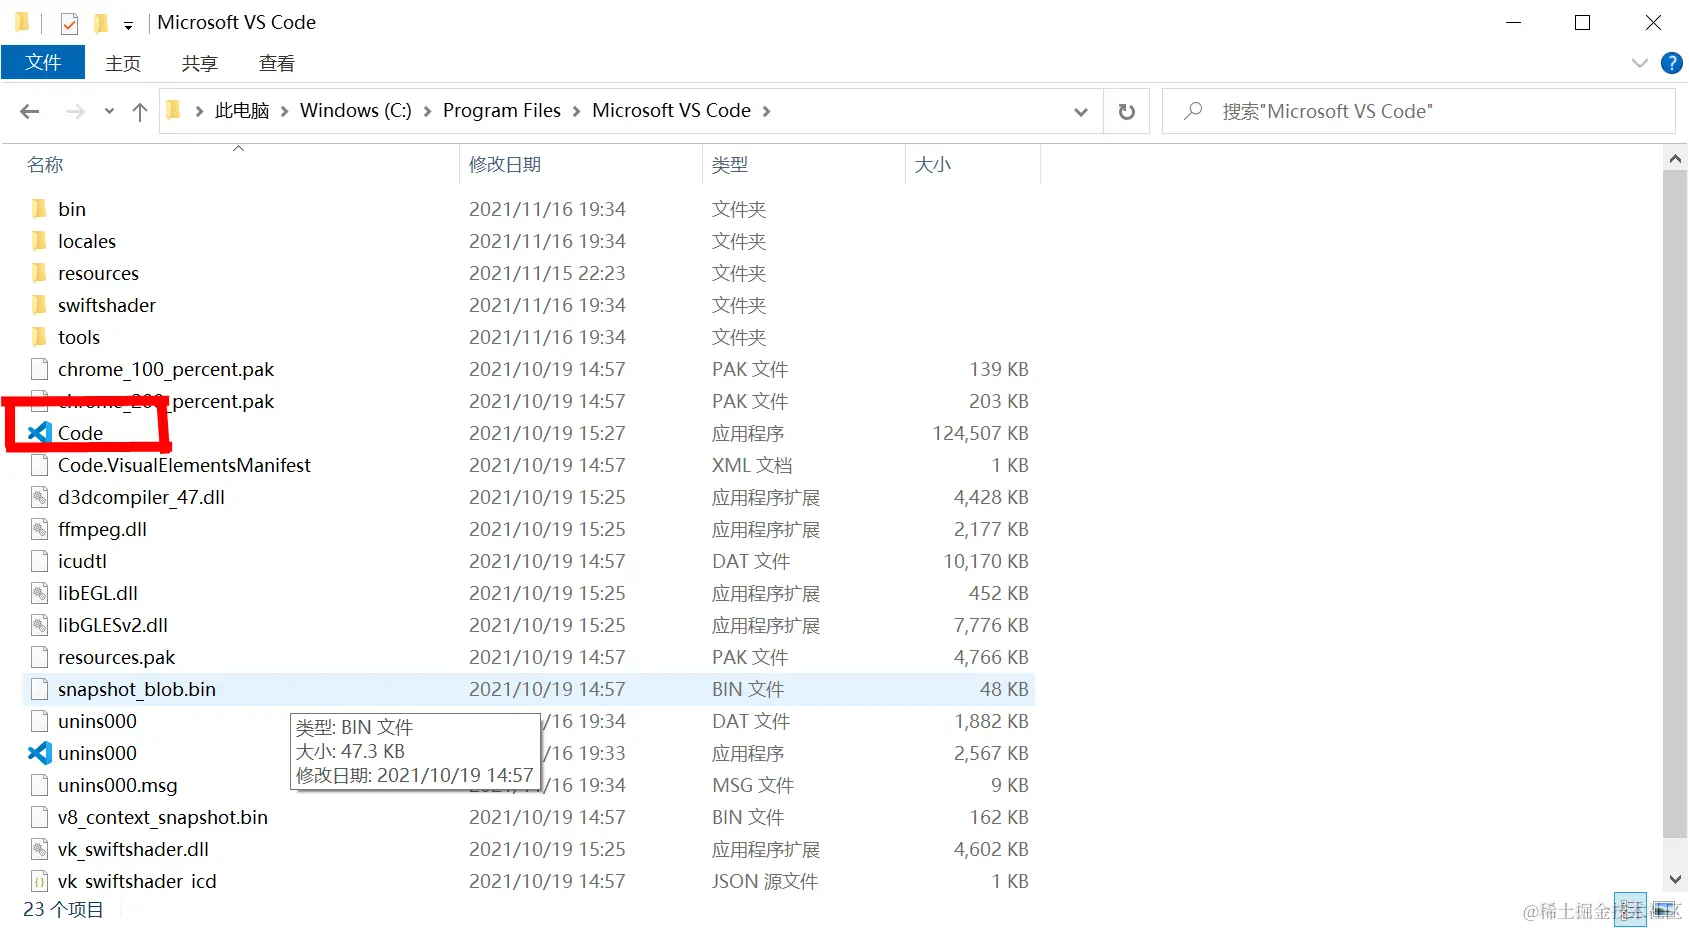This screenshot has height=928, width=1689.
Task: Navigate to 此电脑 in the address bar
Action: (x=242, y=111)
